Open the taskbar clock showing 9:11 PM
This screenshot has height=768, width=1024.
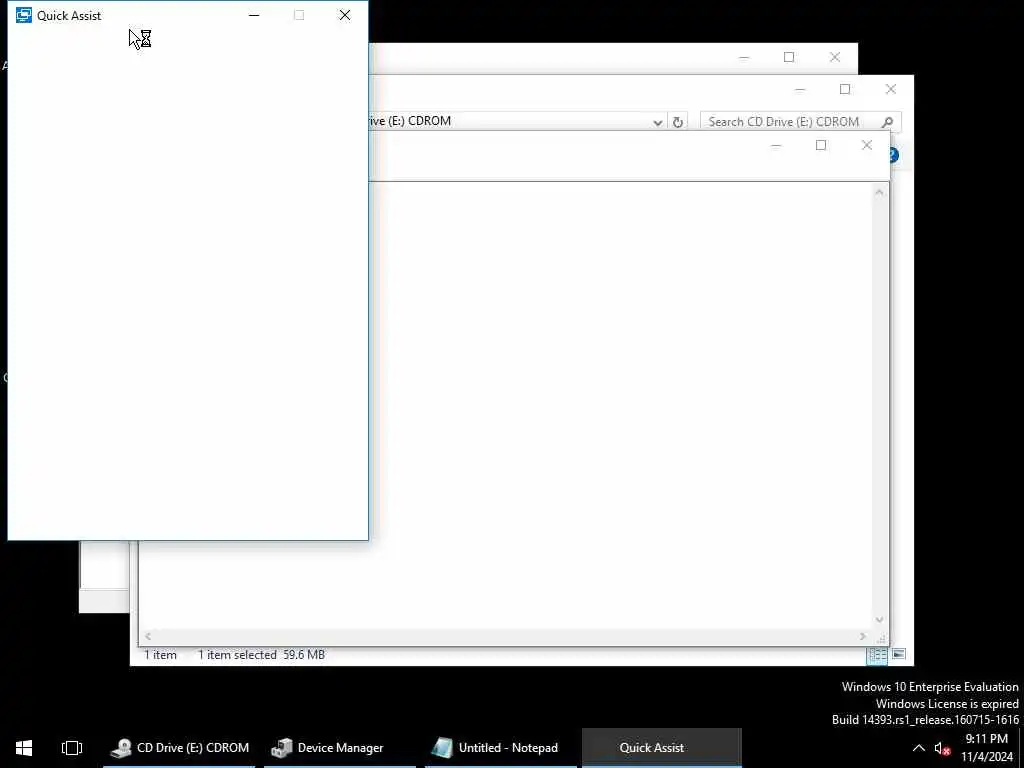tap(987, 748)
